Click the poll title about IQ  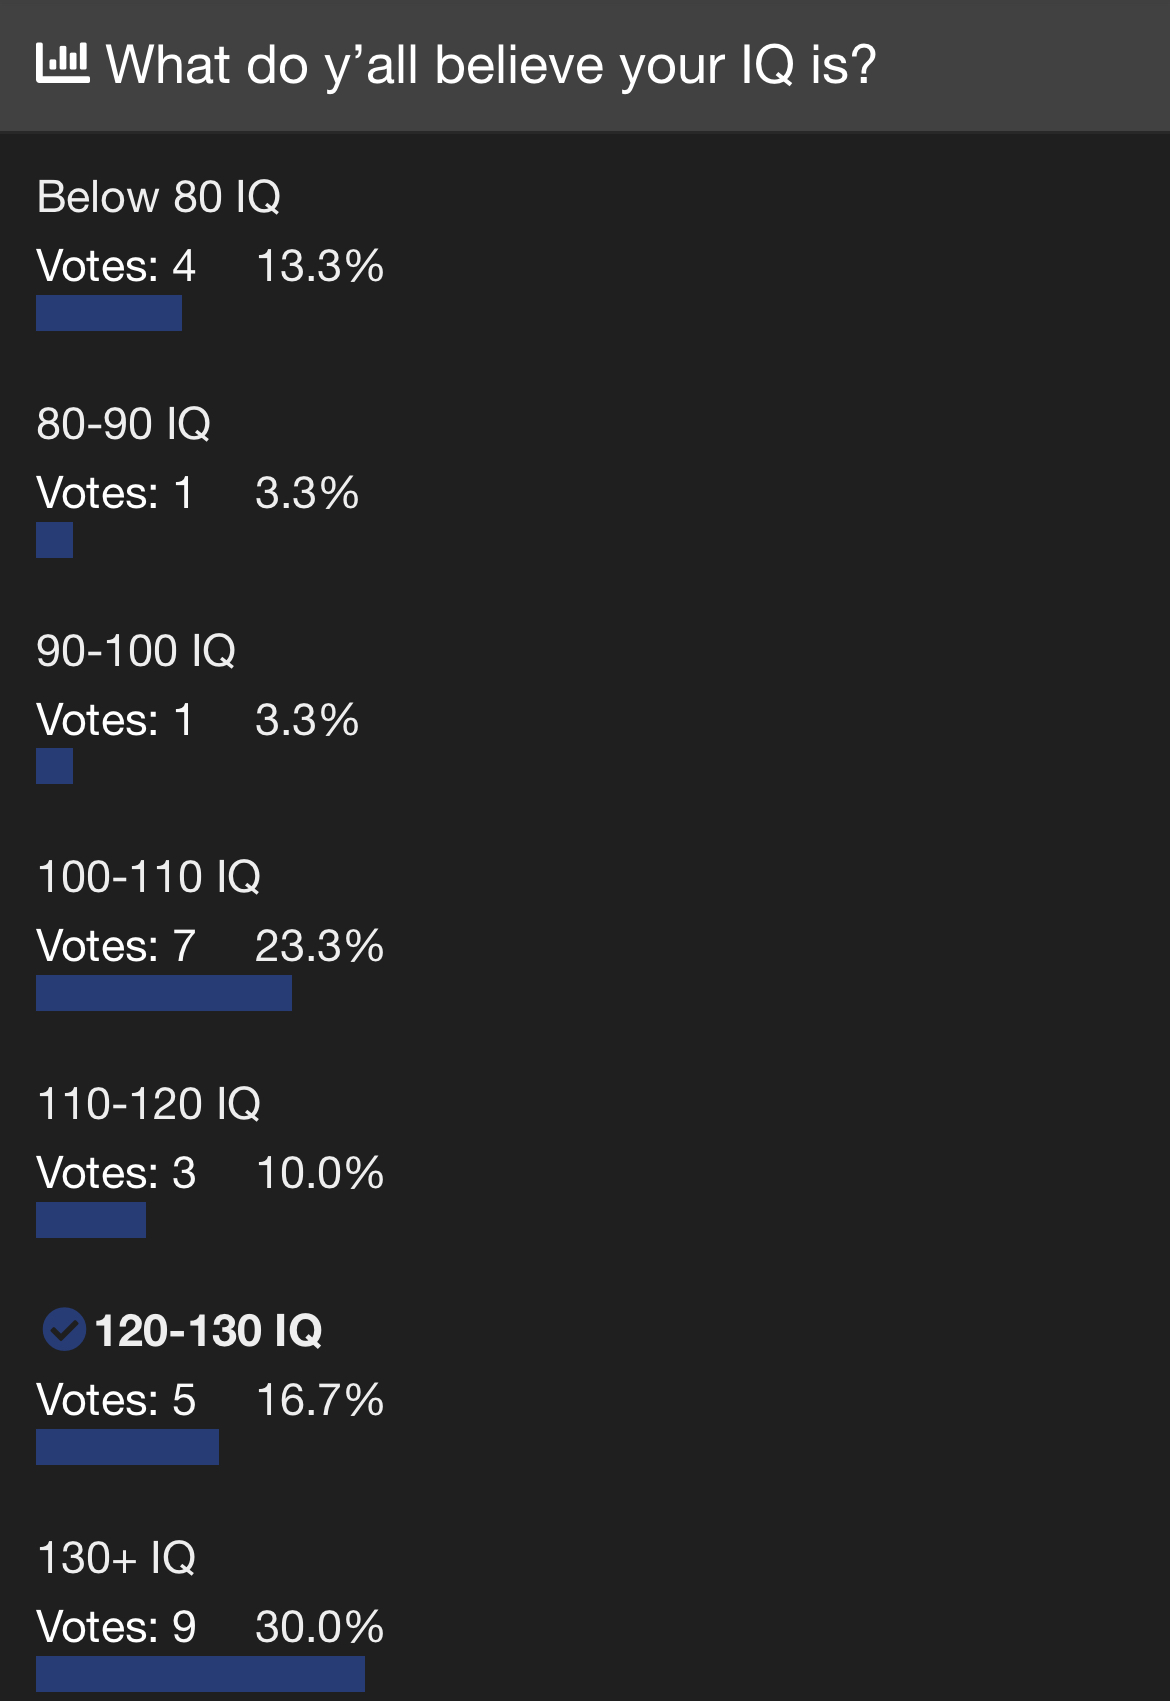[x=491, y=65]
